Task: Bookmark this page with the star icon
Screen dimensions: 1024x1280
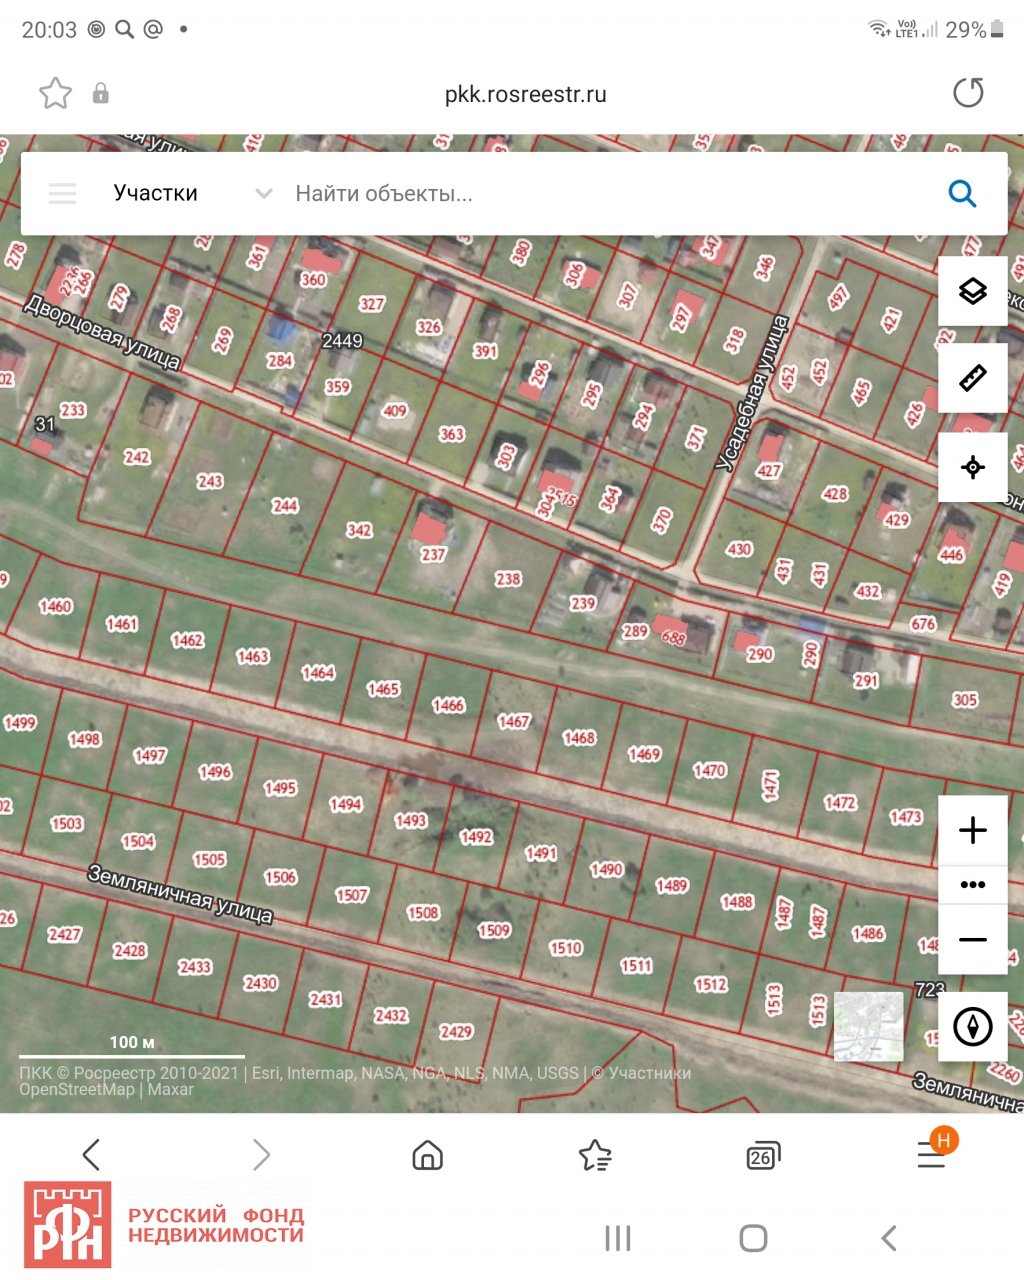Action: click(x=56, y=94)
